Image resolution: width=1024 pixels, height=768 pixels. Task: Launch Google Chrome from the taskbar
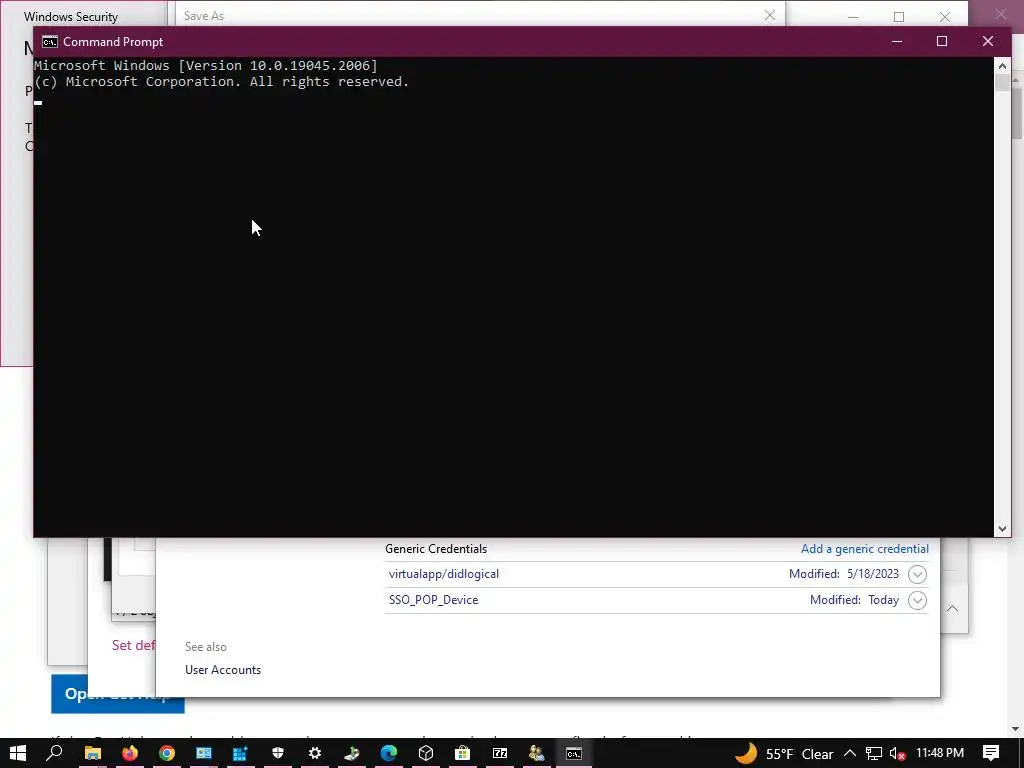[167, 753]
